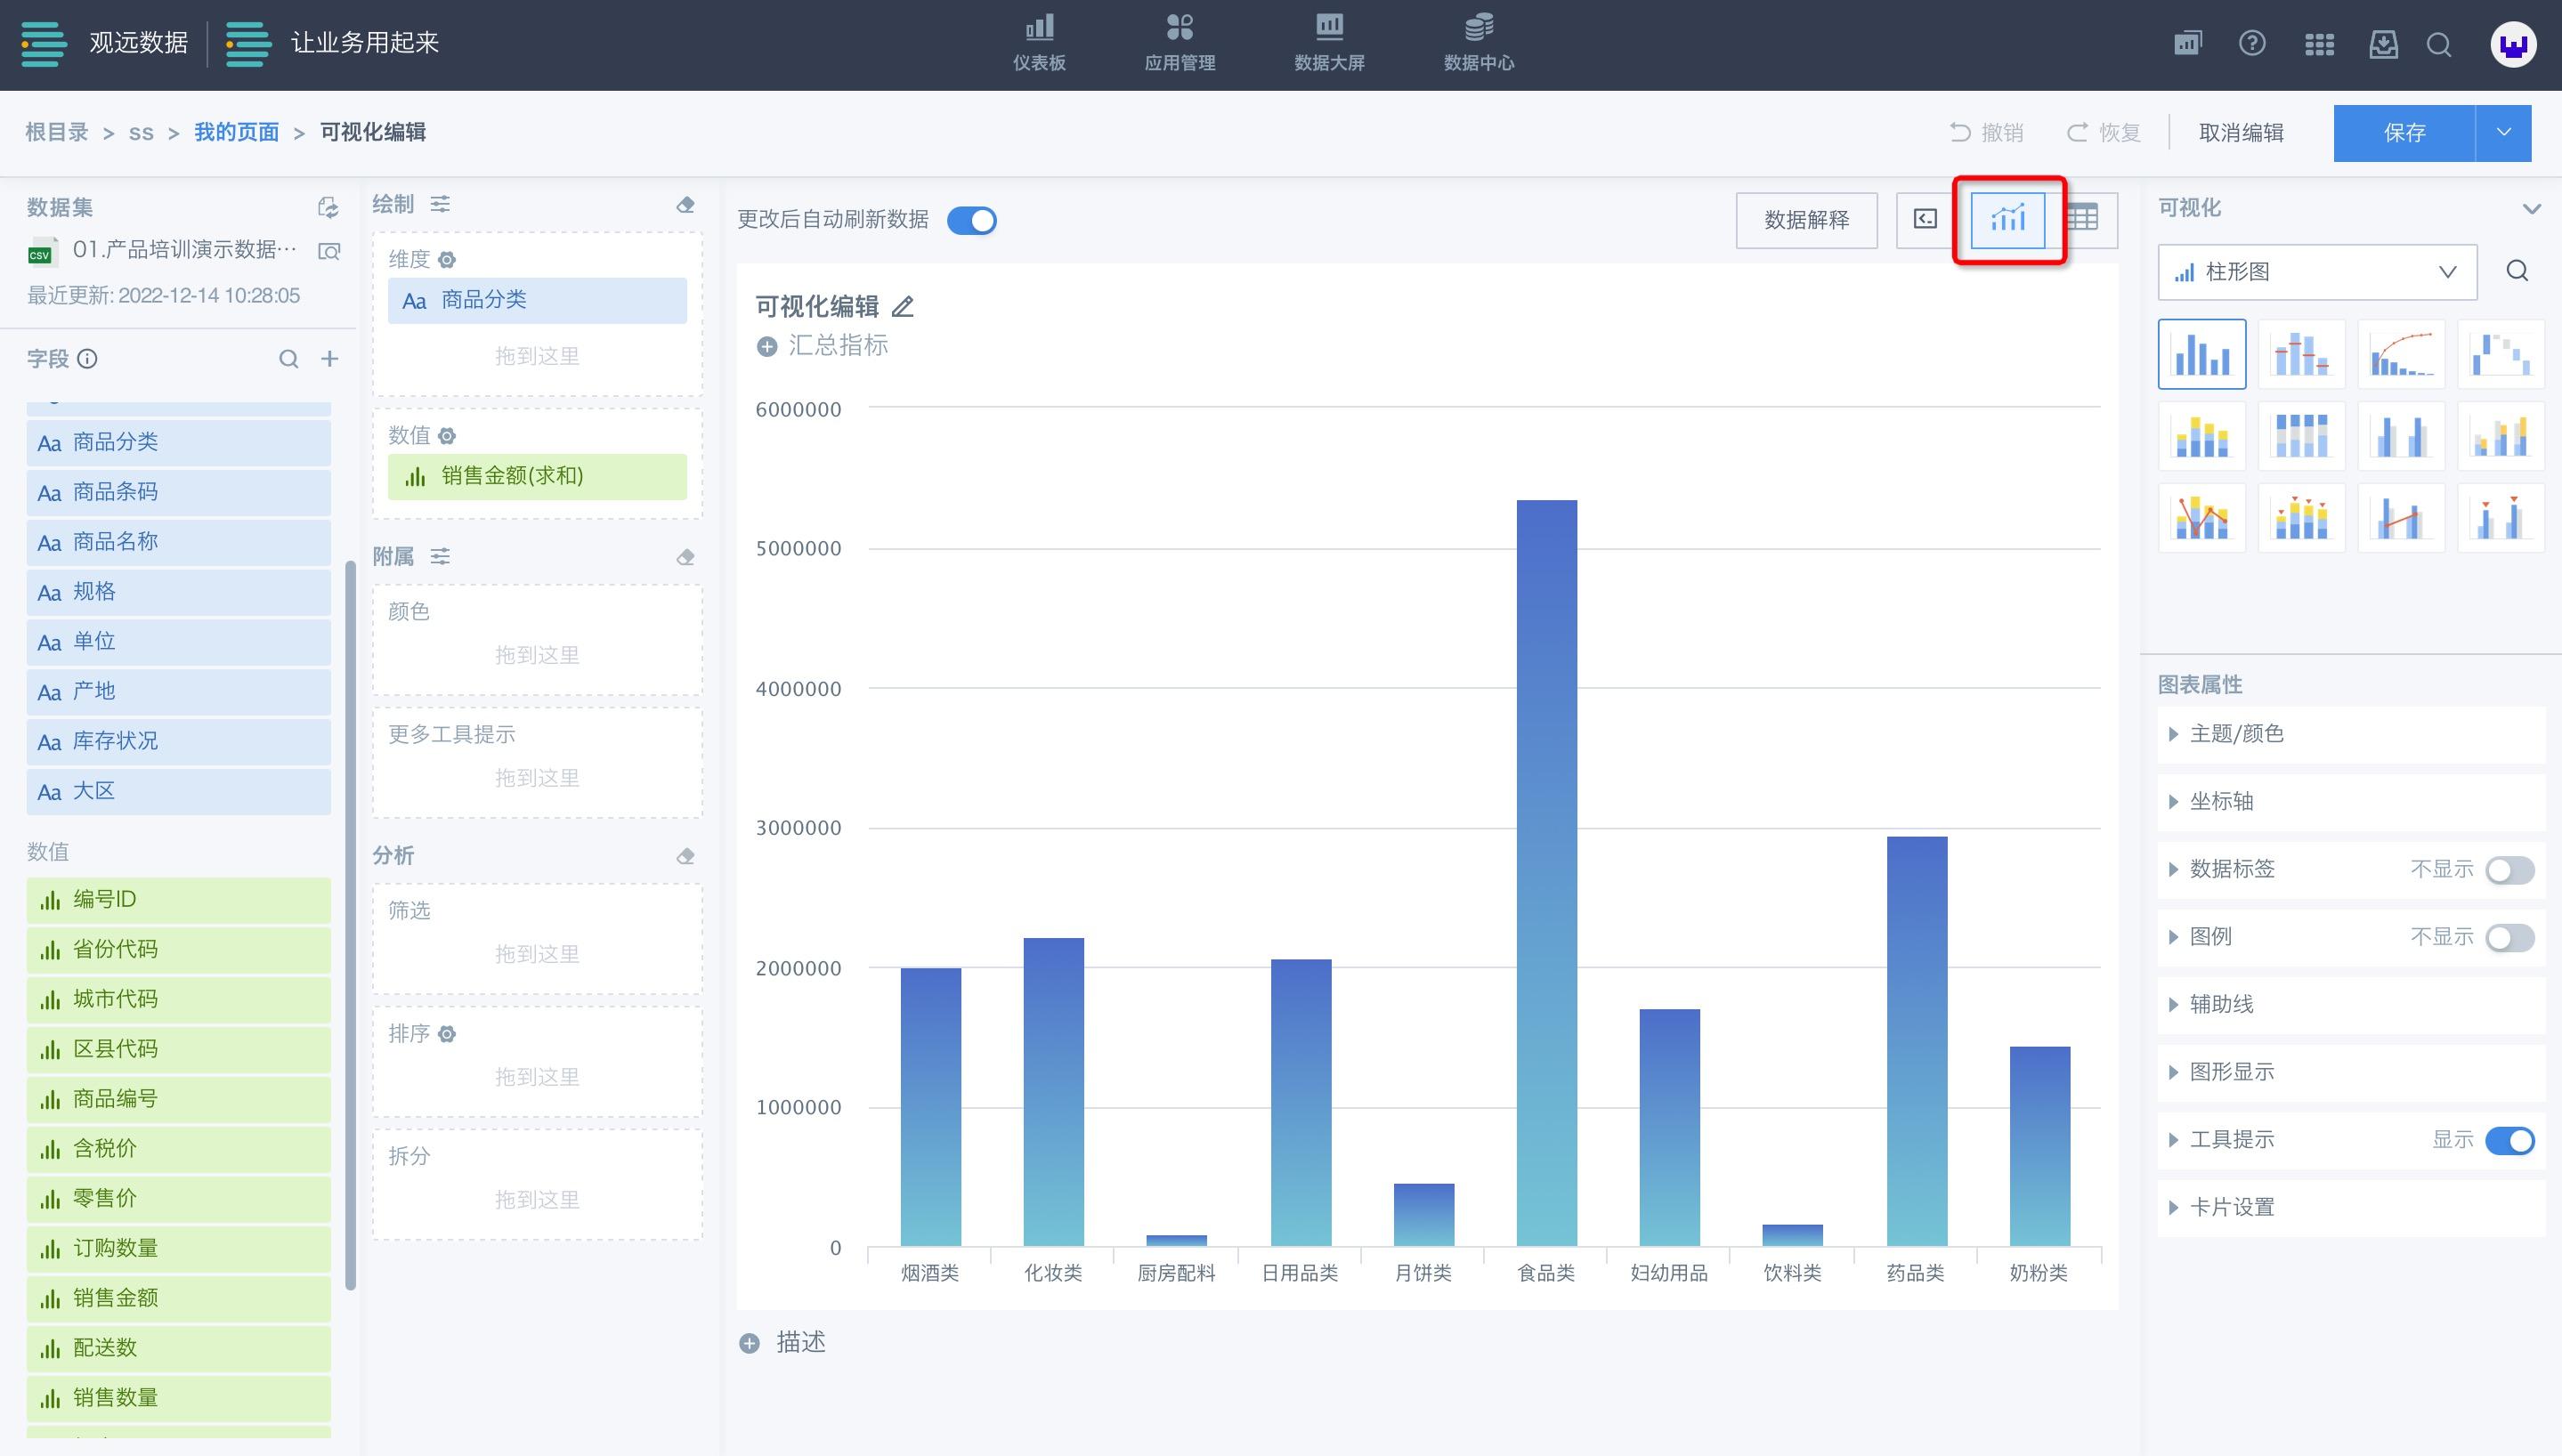This screenshot has height=1456, width=2562.
Task: Click the add field plus icon
Action: 329,359
